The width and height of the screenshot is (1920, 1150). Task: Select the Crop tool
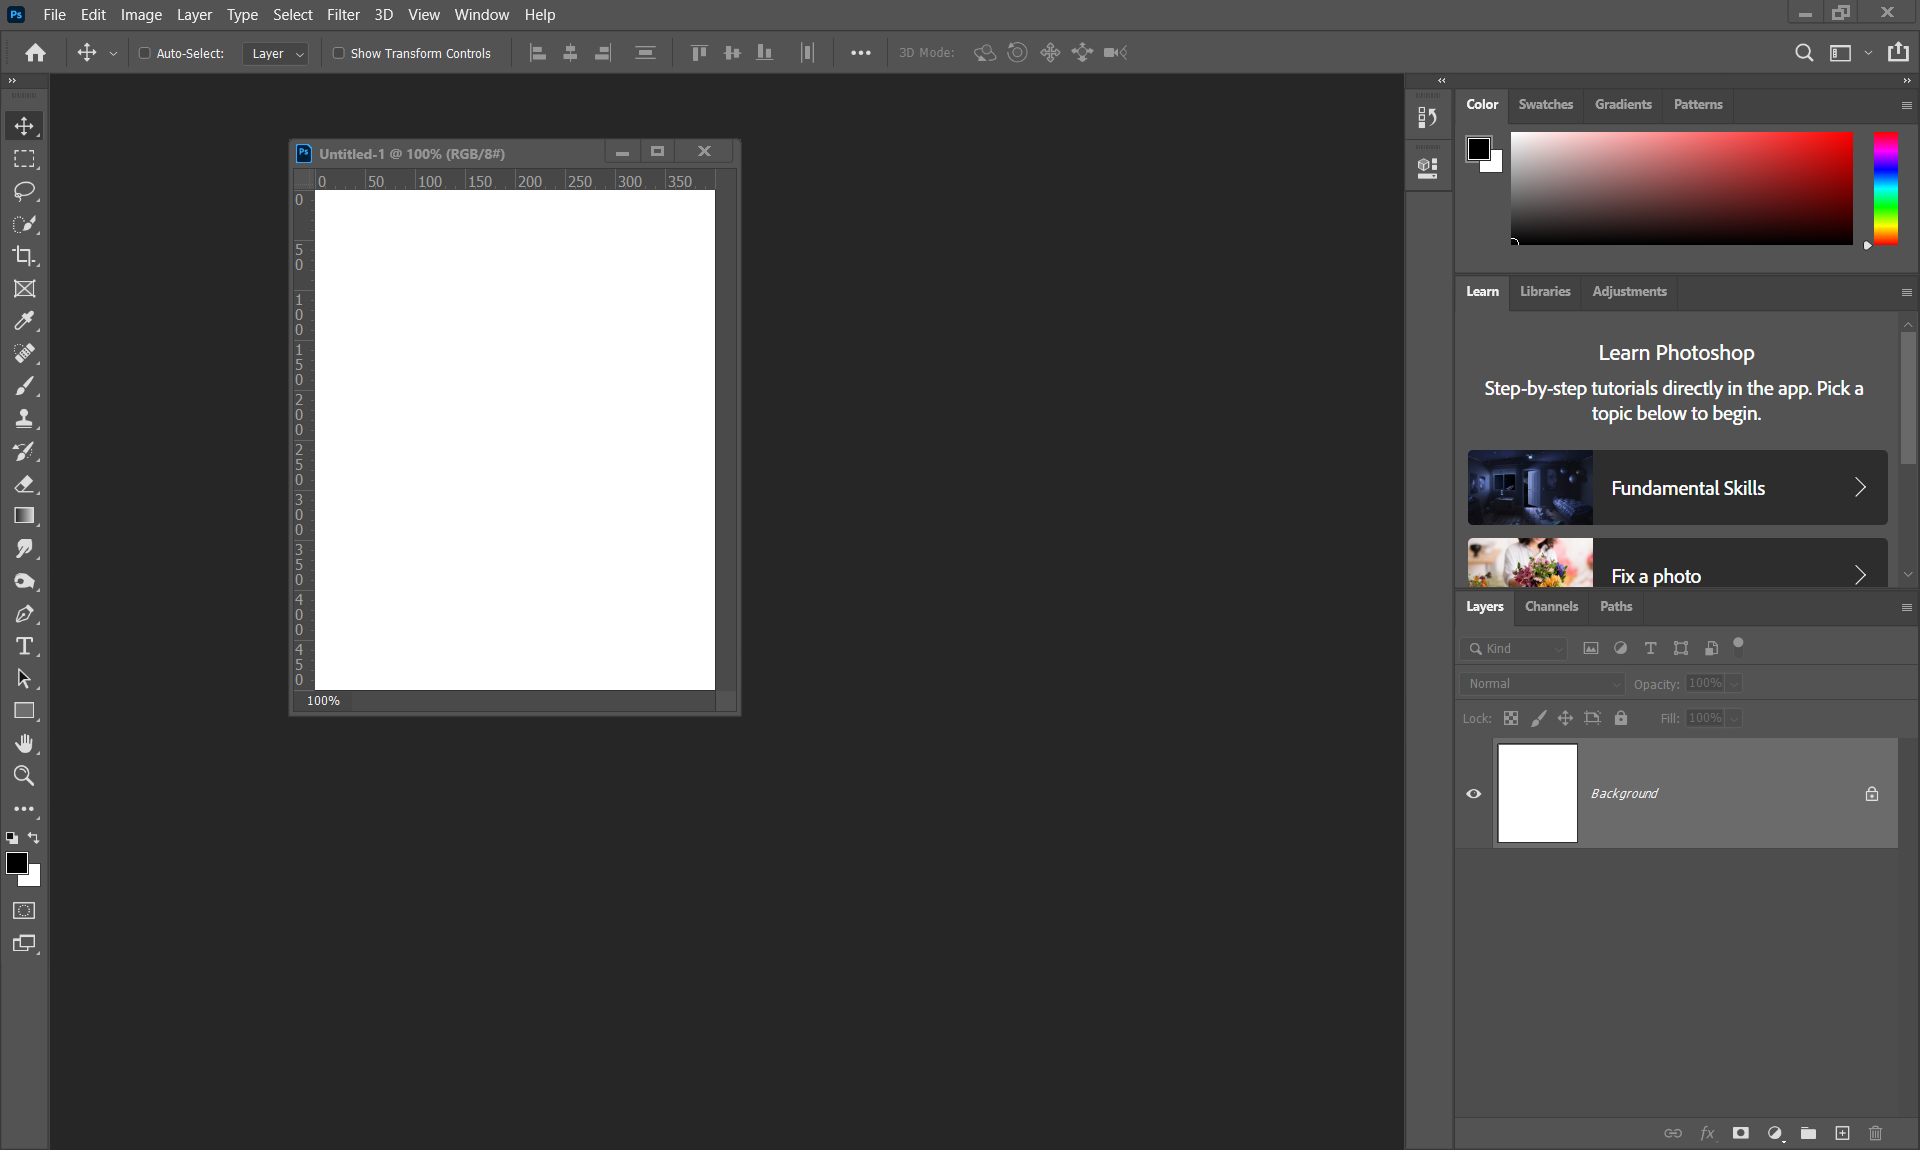pyautogui.click(x=24, y=256)
